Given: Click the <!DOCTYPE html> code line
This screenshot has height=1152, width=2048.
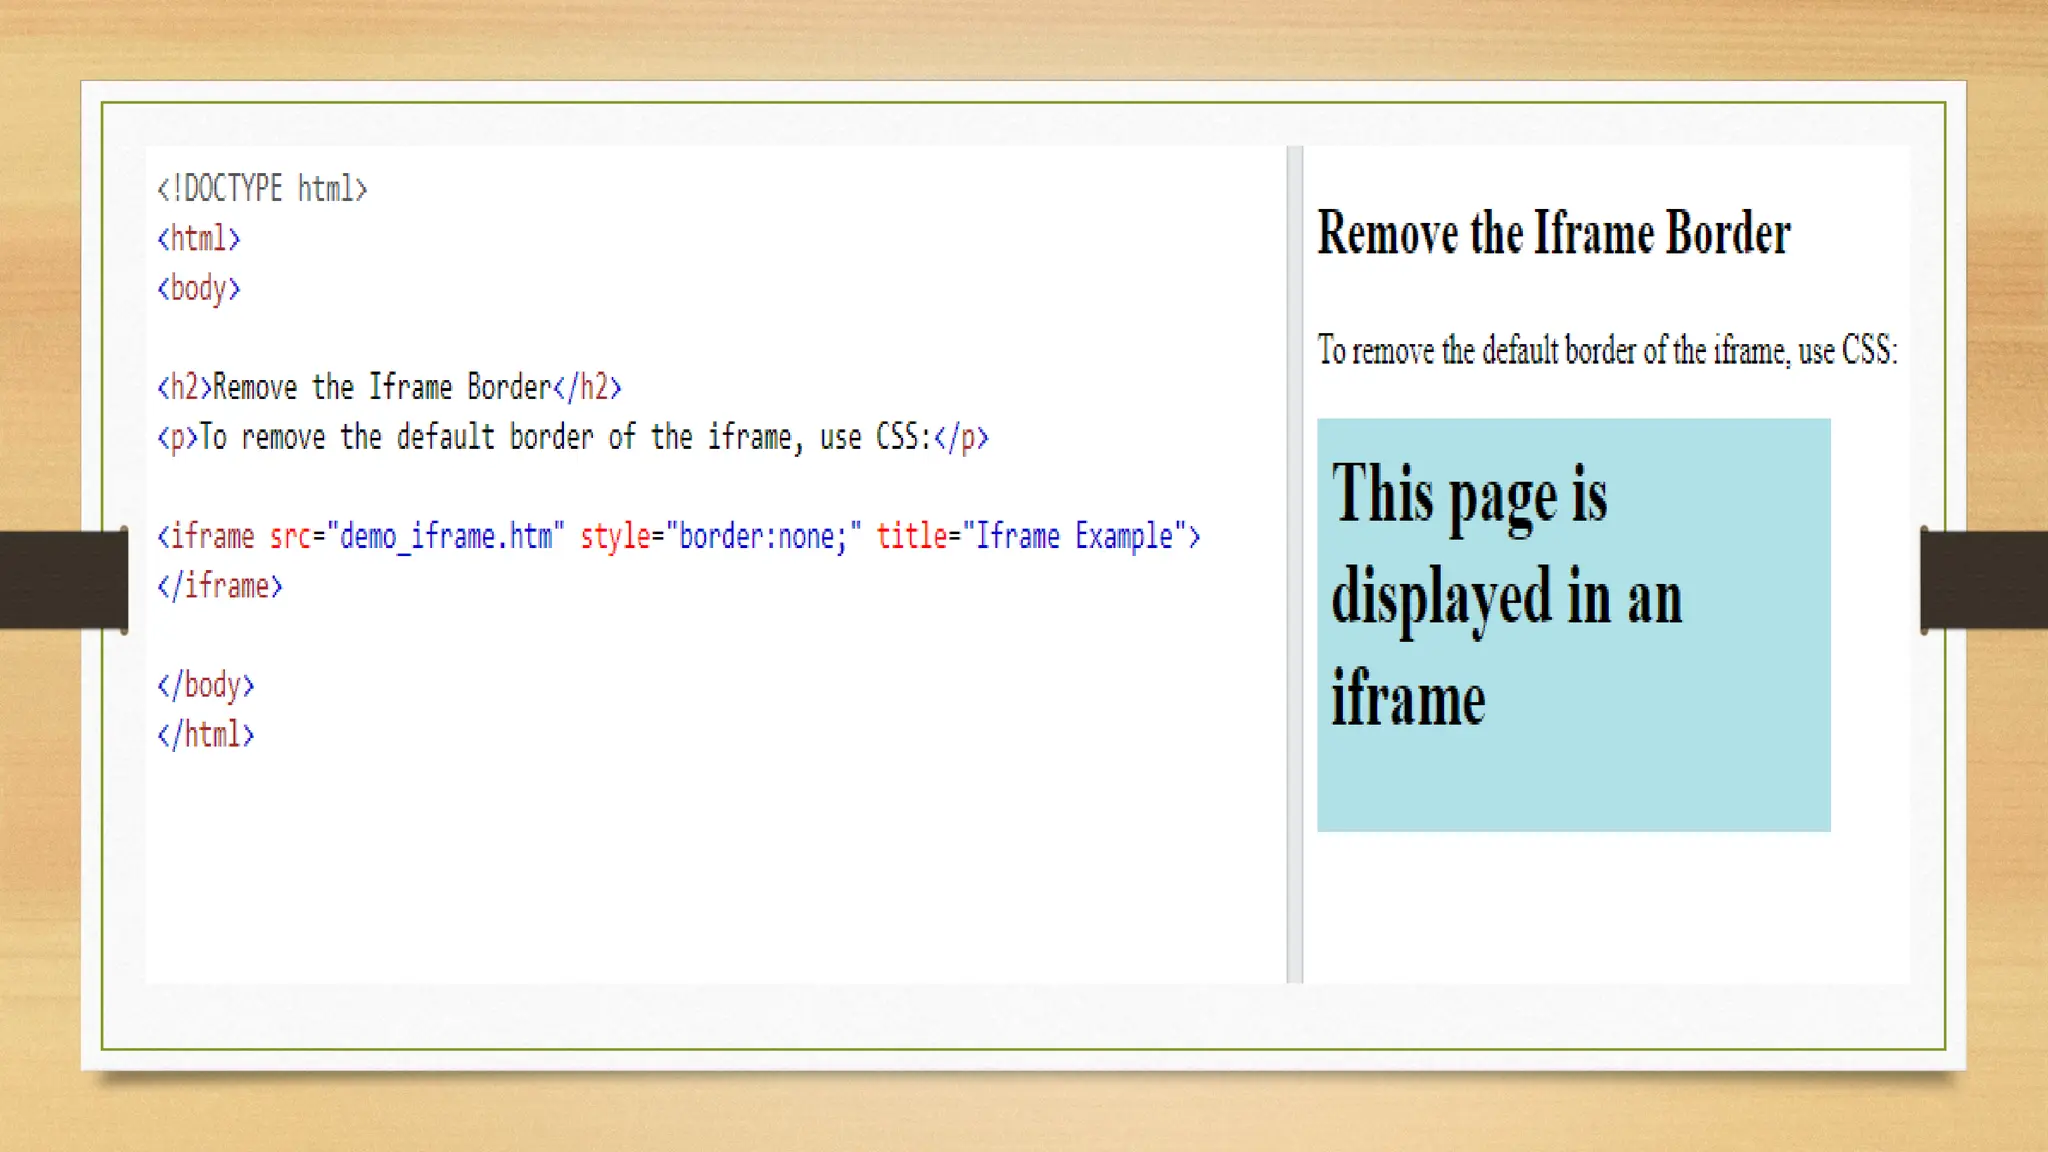Looking at the screenshot, I should point(262,189).
